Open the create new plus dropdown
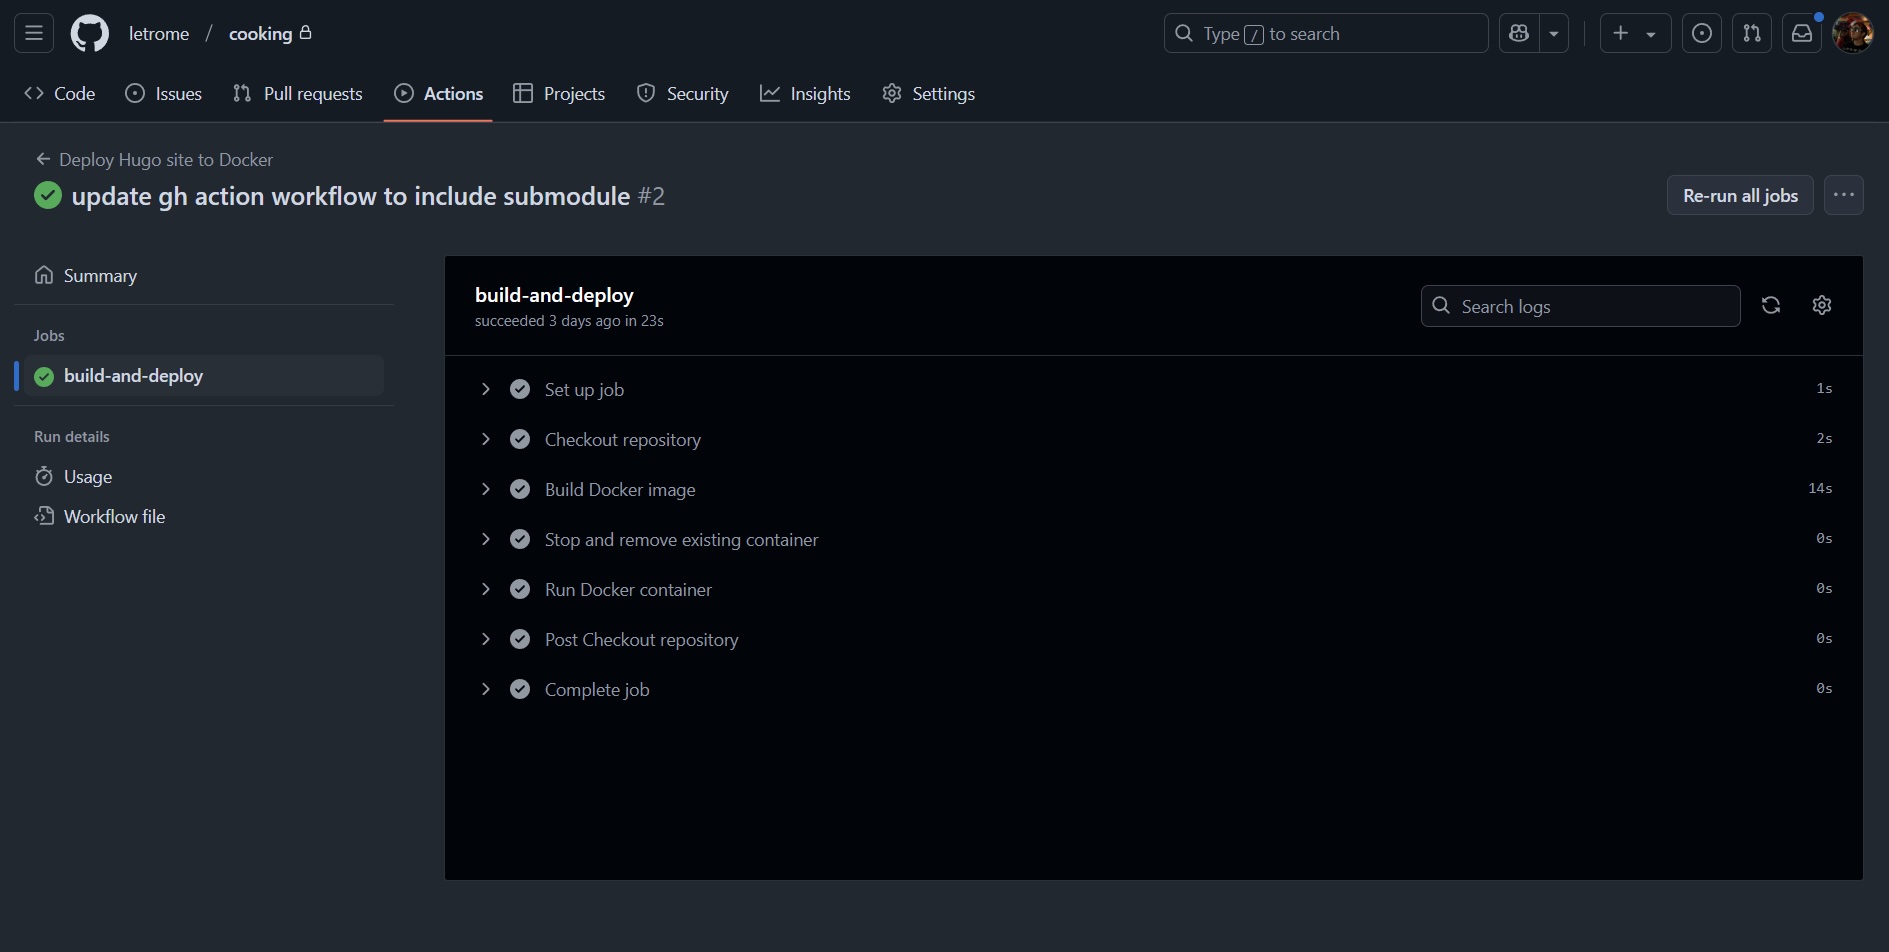Image resolution: width=1889 pixels, height=952 pixels. coord(1634,33)
